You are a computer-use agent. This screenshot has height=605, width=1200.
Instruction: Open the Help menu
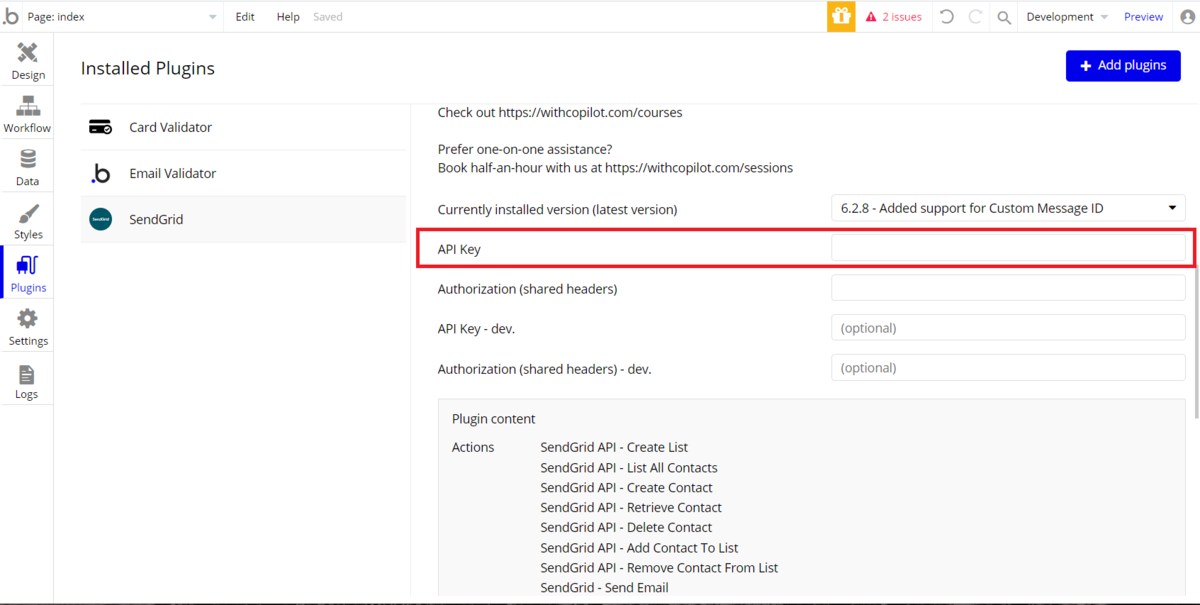[x=288, y=17]
